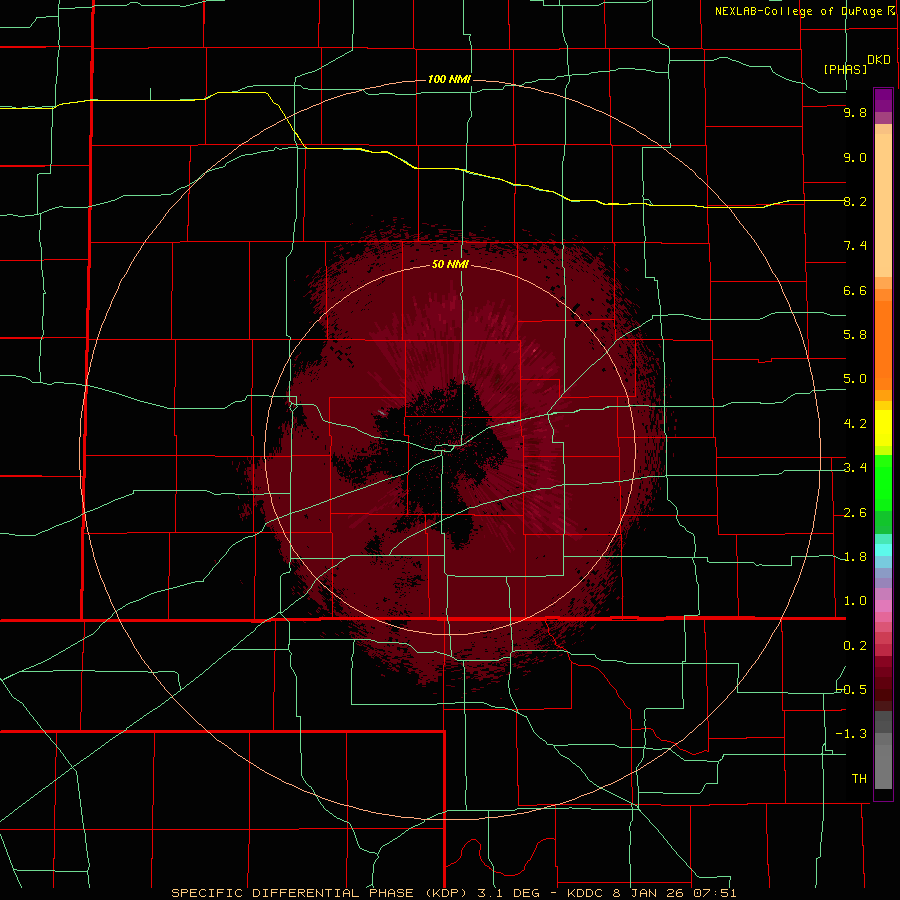Viewport: 900px width, 900px height.
Task: Click the 0.2 value on the color scale
Action: coord(855,646)
